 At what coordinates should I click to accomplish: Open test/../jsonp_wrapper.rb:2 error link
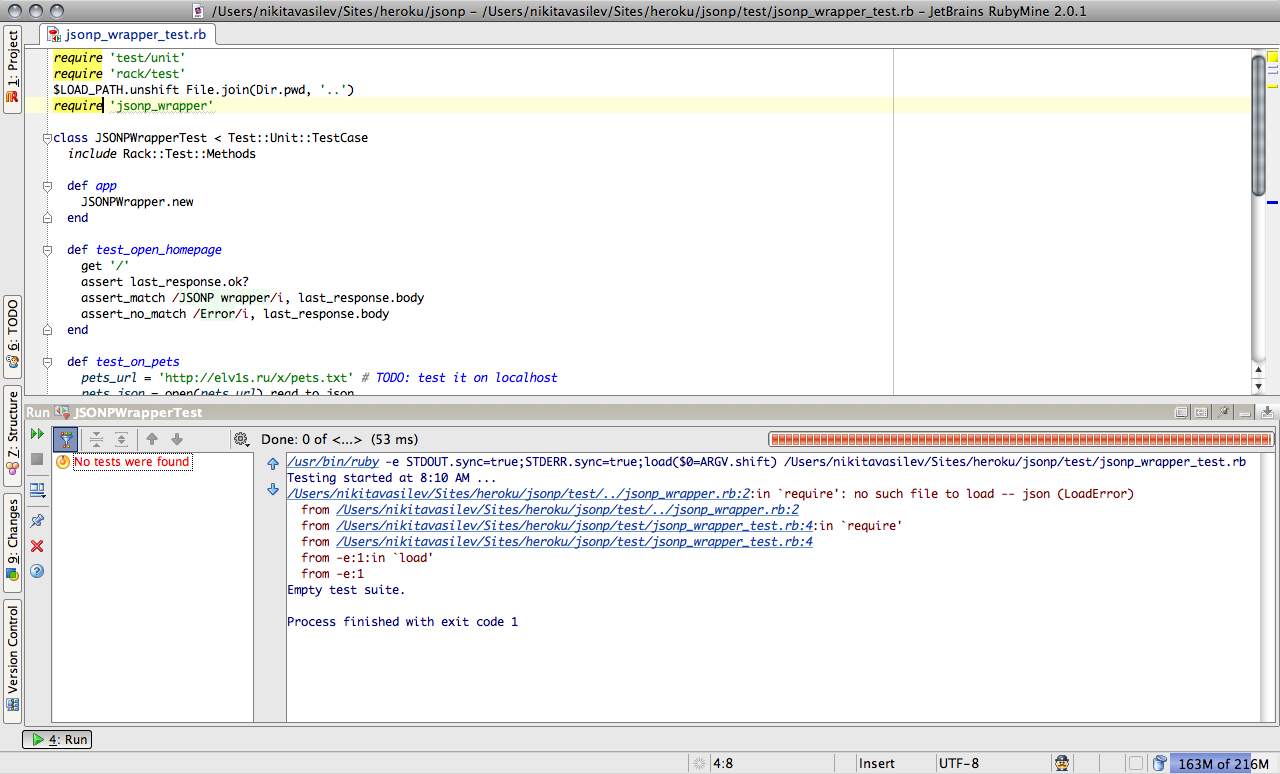tap(518, 494)
